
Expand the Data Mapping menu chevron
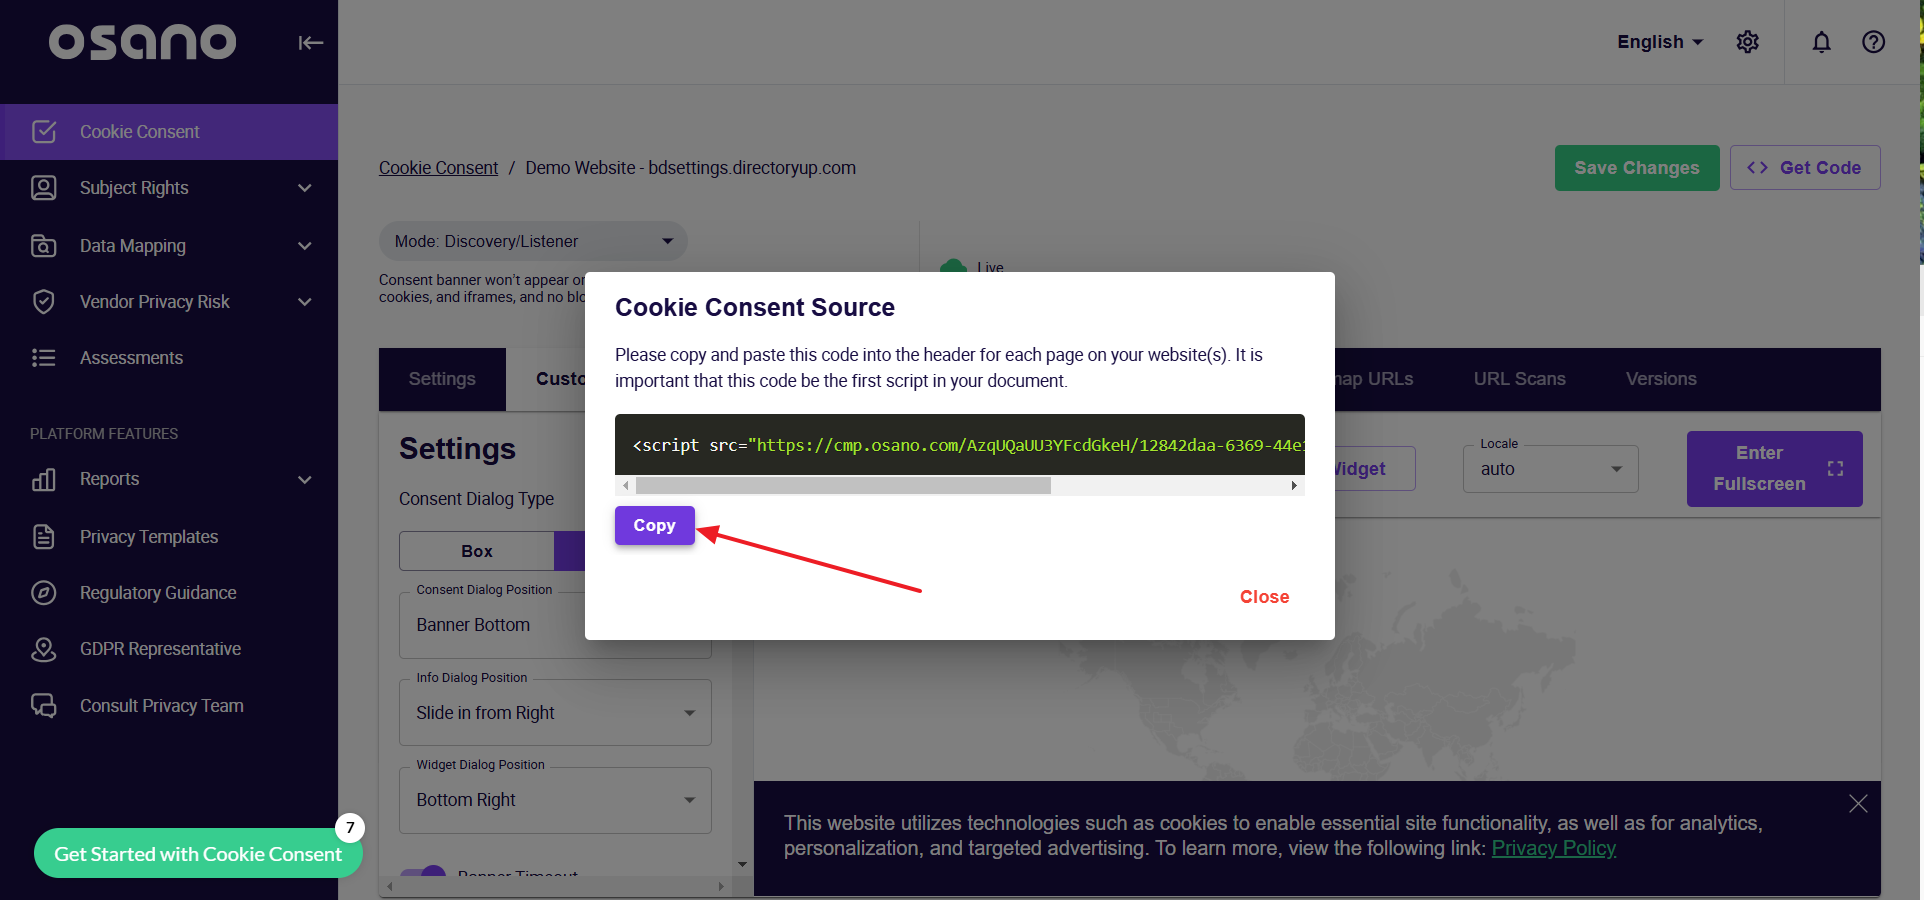tap(305, 246)
